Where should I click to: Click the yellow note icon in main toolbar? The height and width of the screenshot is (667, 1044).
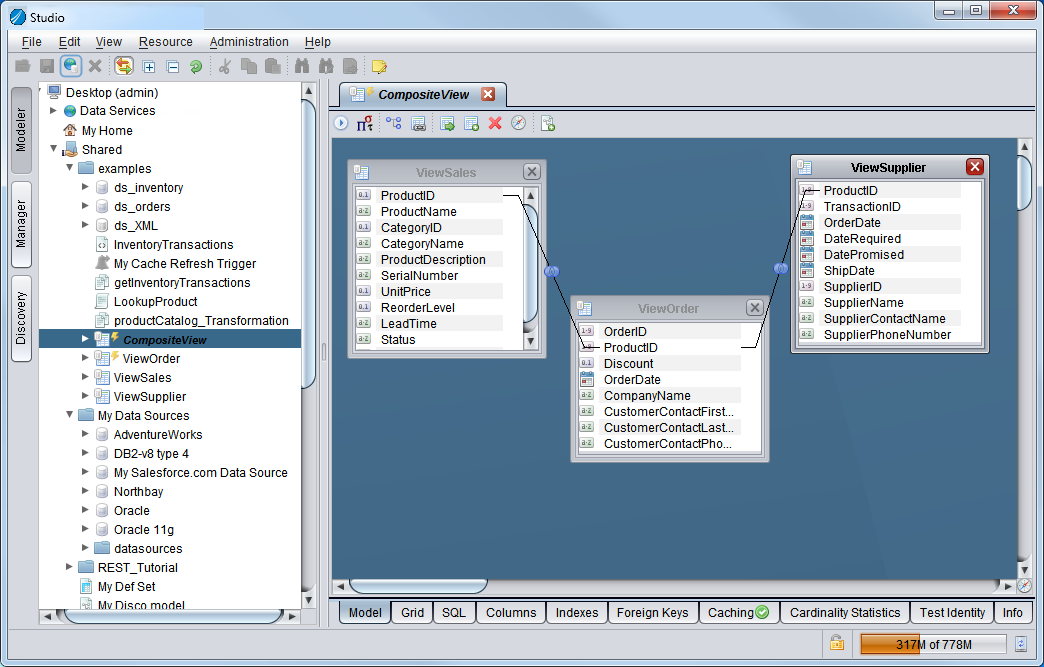point(379,67)
